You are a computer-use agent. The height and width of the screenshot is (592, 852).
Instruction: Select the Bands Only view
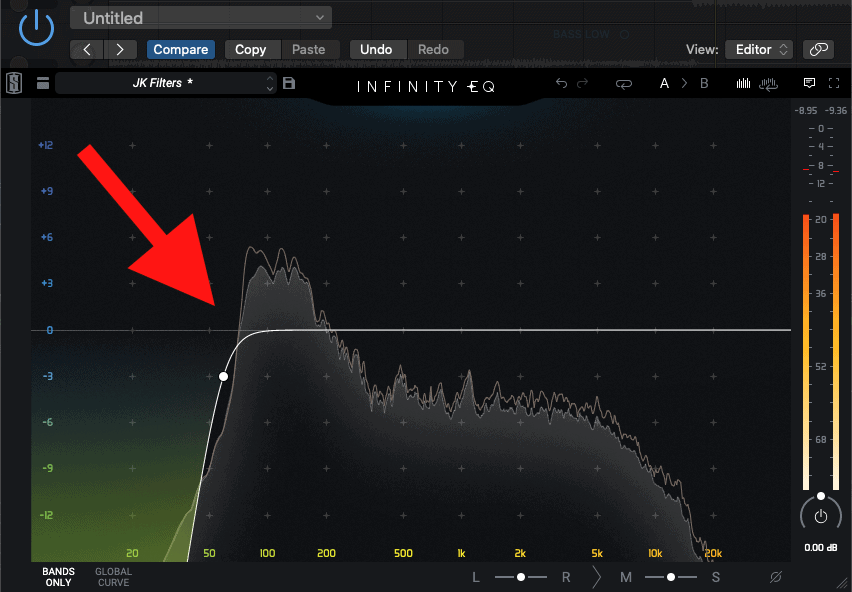58,577
